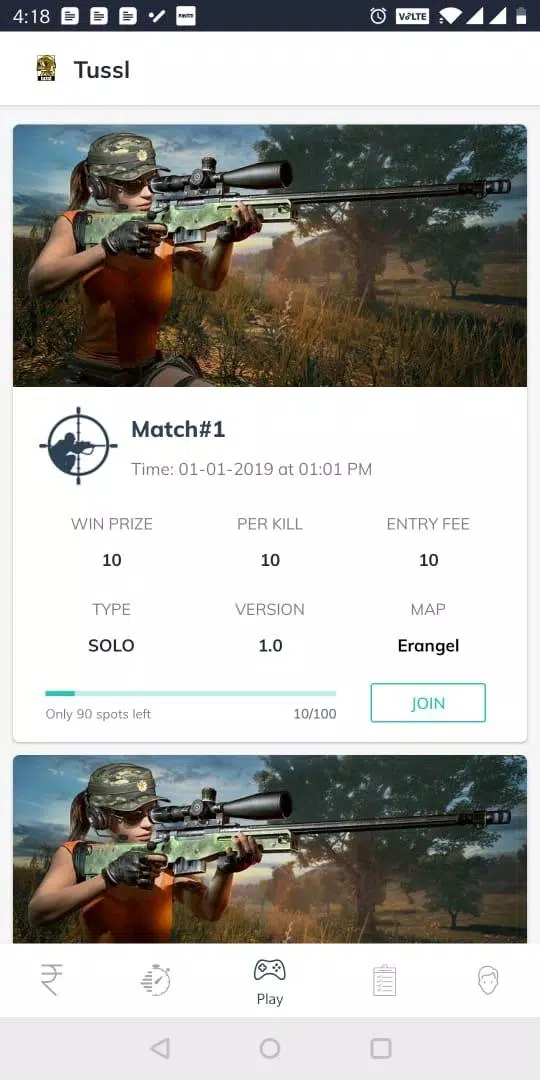
Task: Tap the first match banner image
Action: click(x=270, y=256)
